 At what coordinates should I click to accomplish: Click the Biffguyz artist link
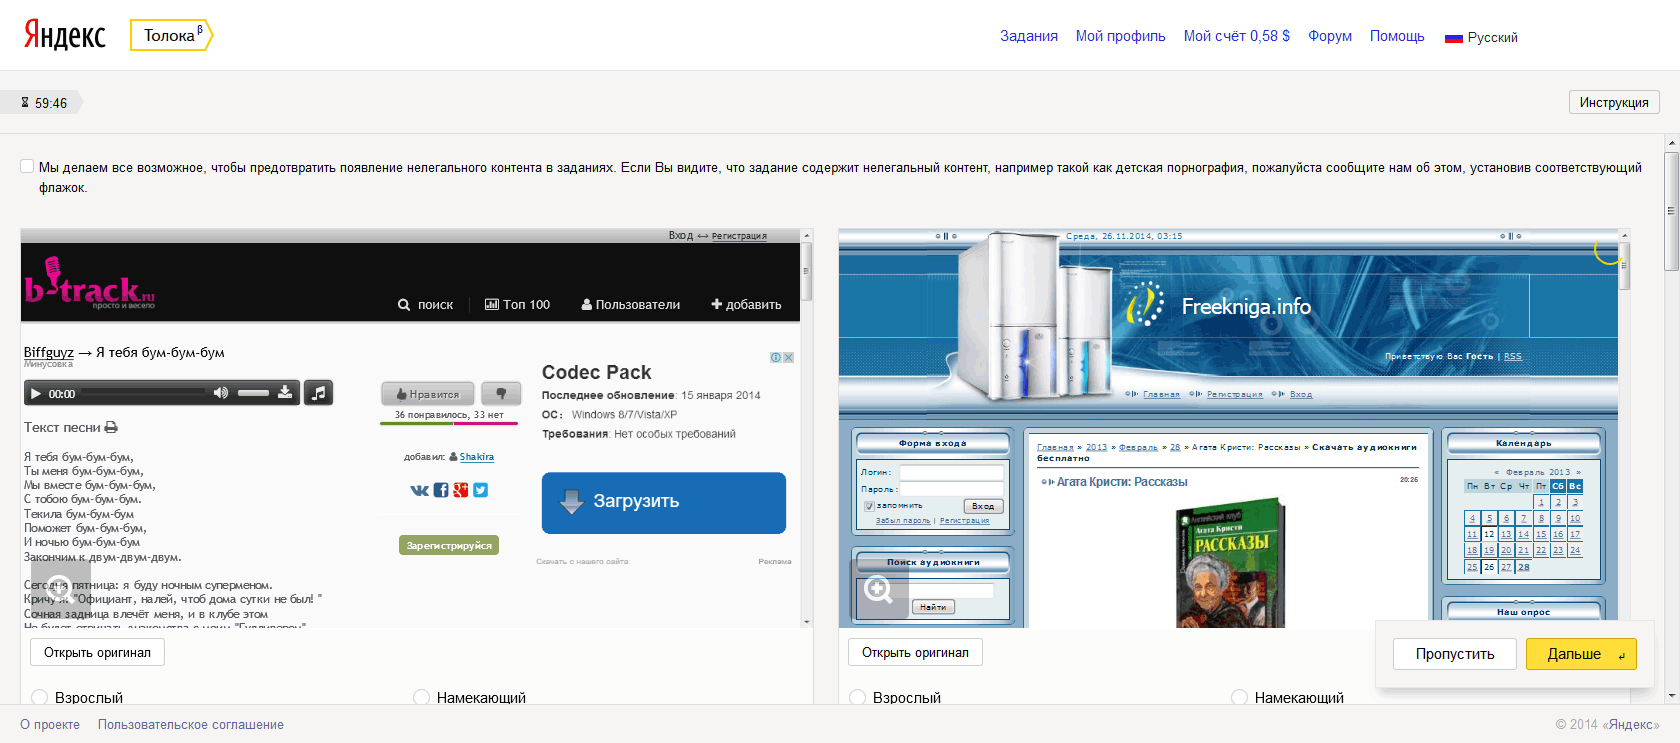(49, 352)
